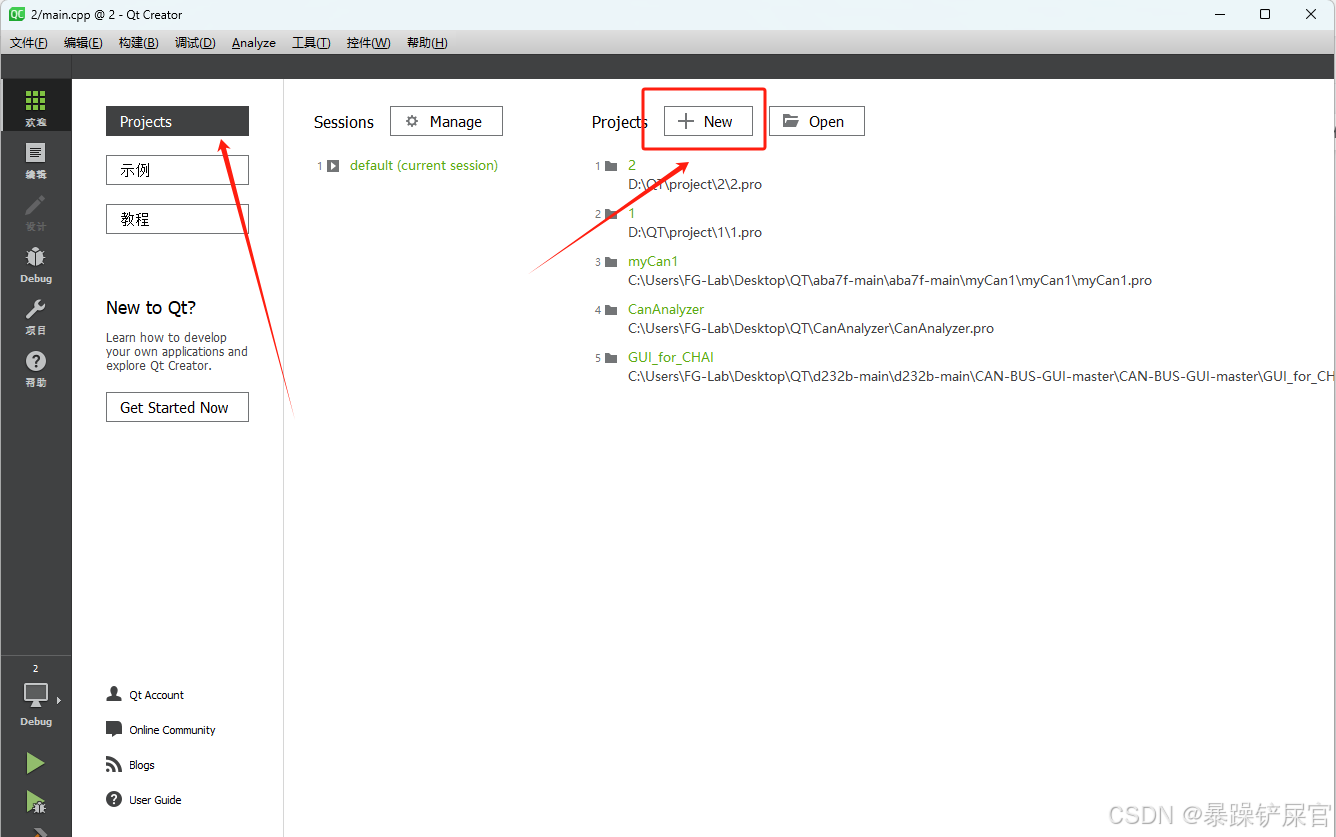Image resolution: width=1336 pixels, height=837 pixels.
Task: Click the Sessions heading
Action: [344, 122]
